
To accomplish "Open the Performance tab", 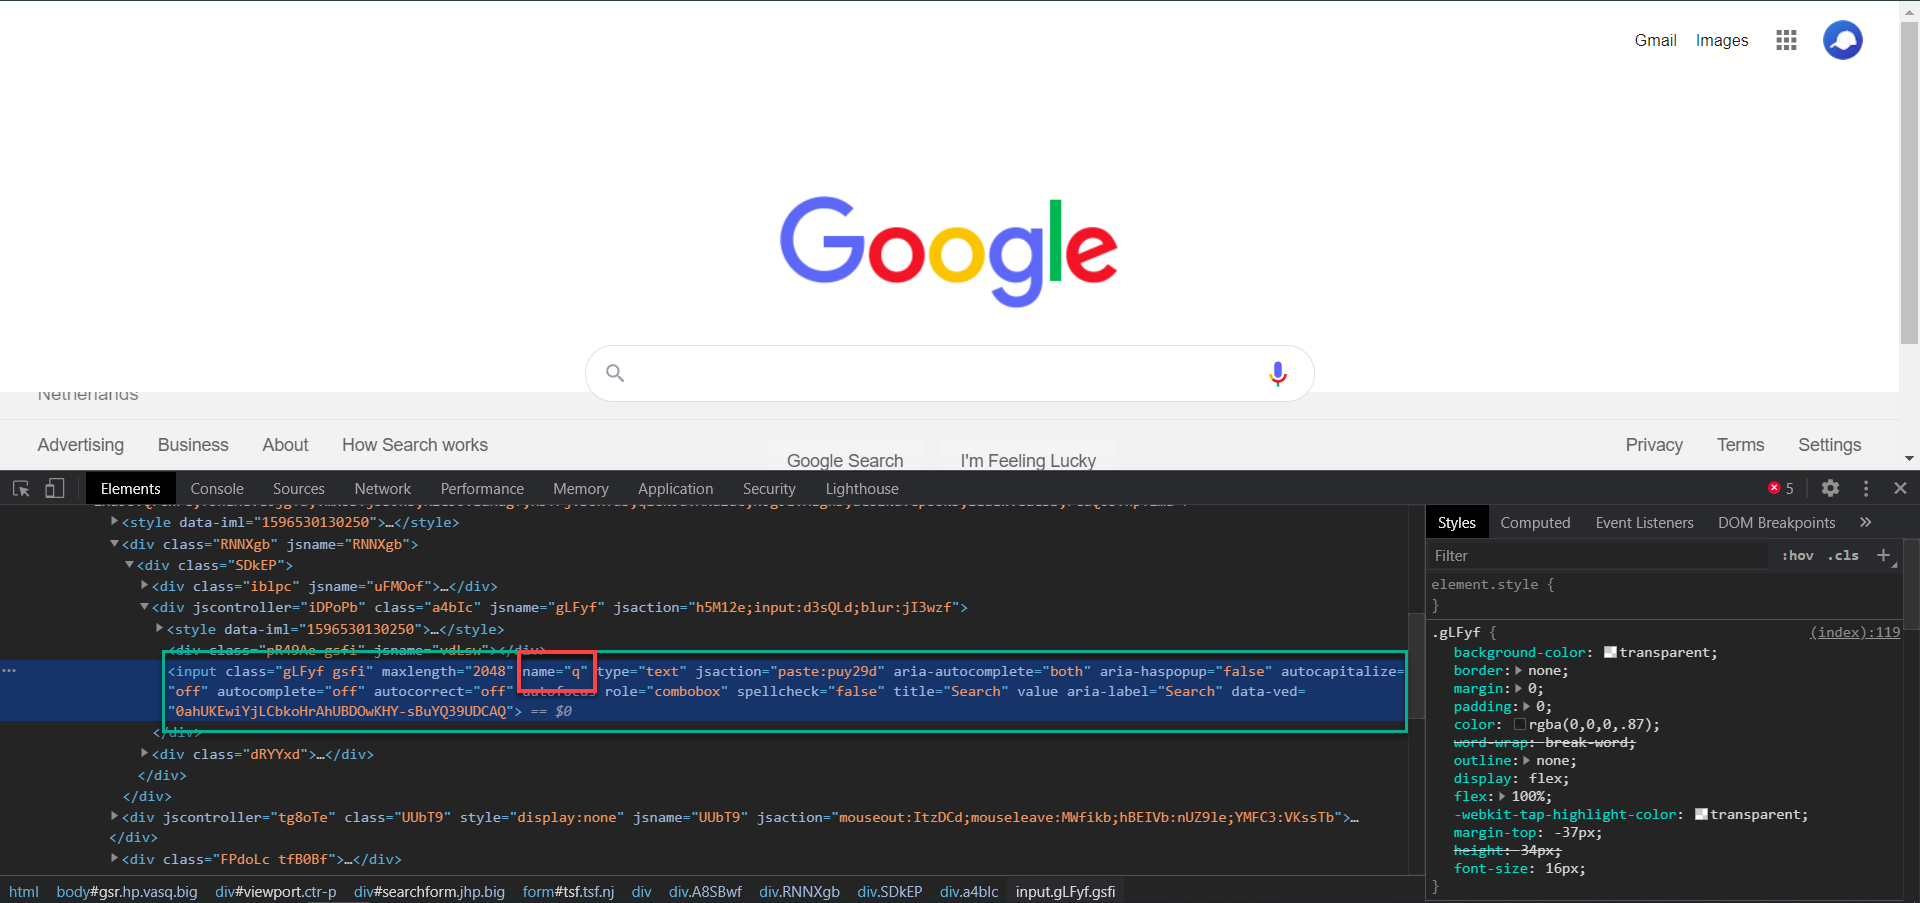I will [482, 488].
